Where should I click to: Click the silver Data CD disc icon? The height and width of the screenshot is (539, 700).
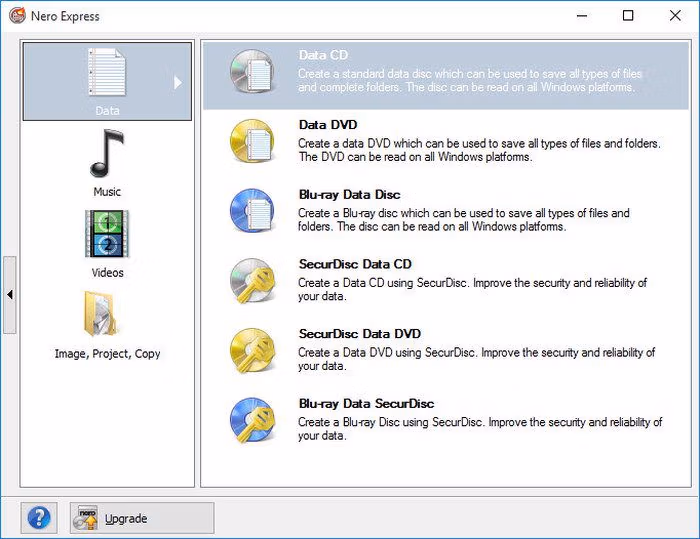tap(252, 71)
